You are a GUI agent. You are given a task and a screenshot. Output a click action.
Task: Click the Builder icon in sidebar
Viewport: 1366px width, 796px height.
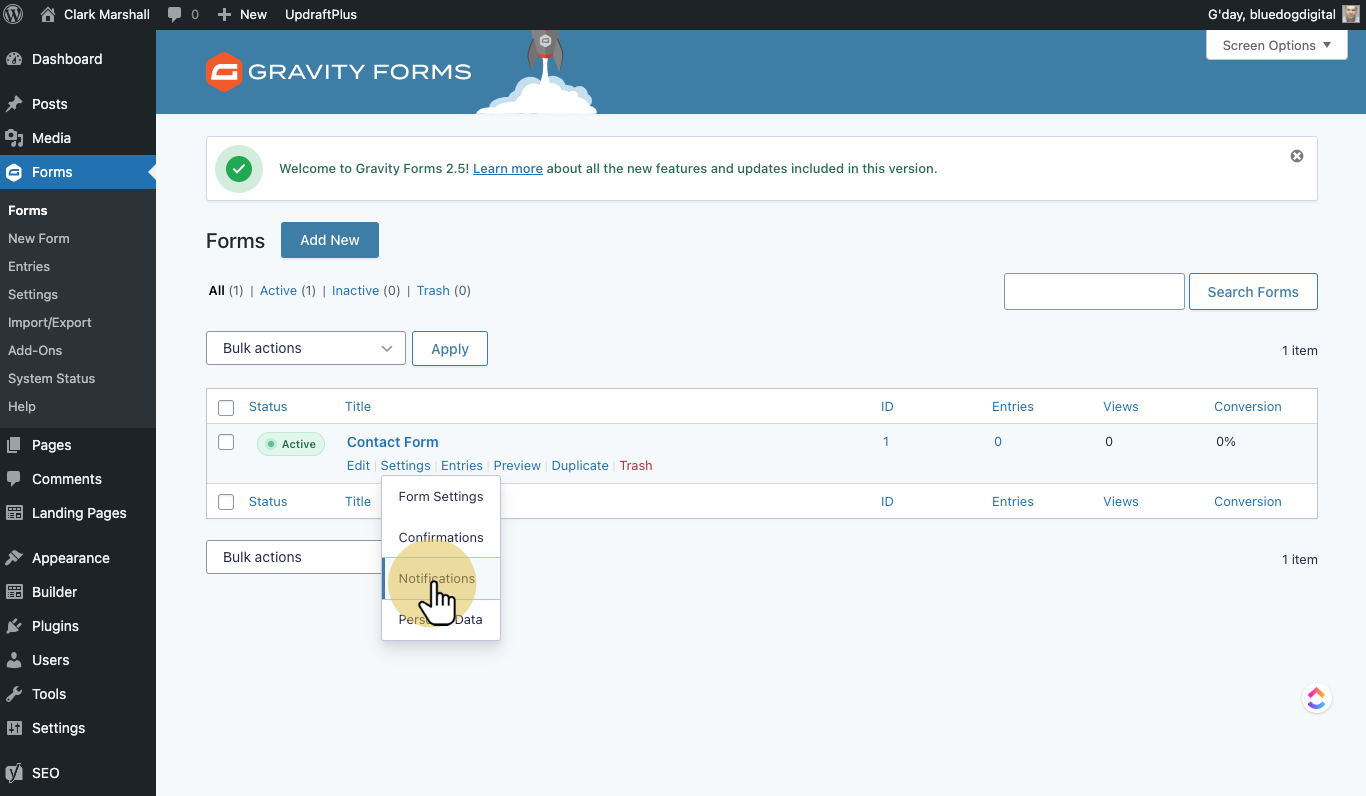(14, 592)
